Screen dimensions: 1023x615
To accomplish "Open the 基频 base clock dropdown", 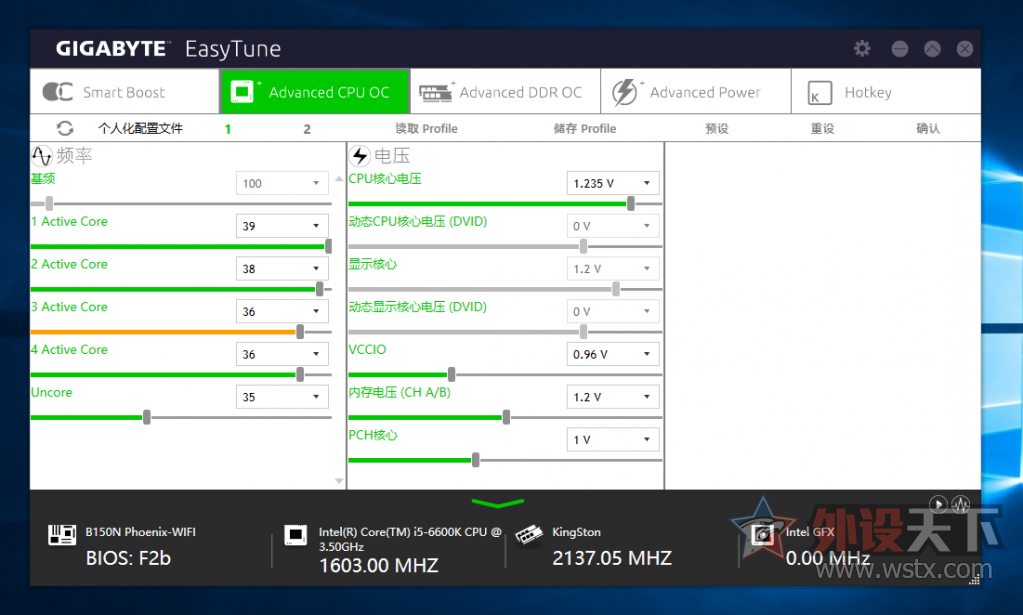I will pos(282,183).
